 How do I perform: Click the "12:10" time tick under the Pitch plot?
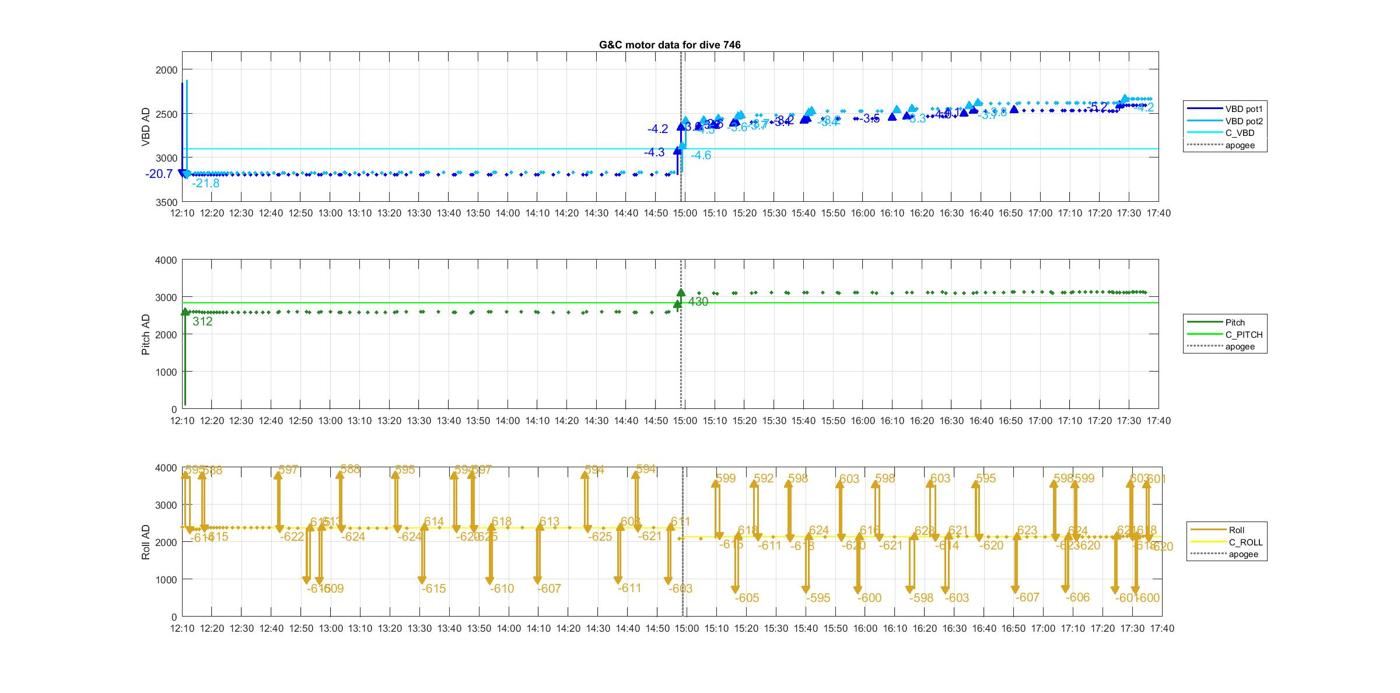coord(182,421)
